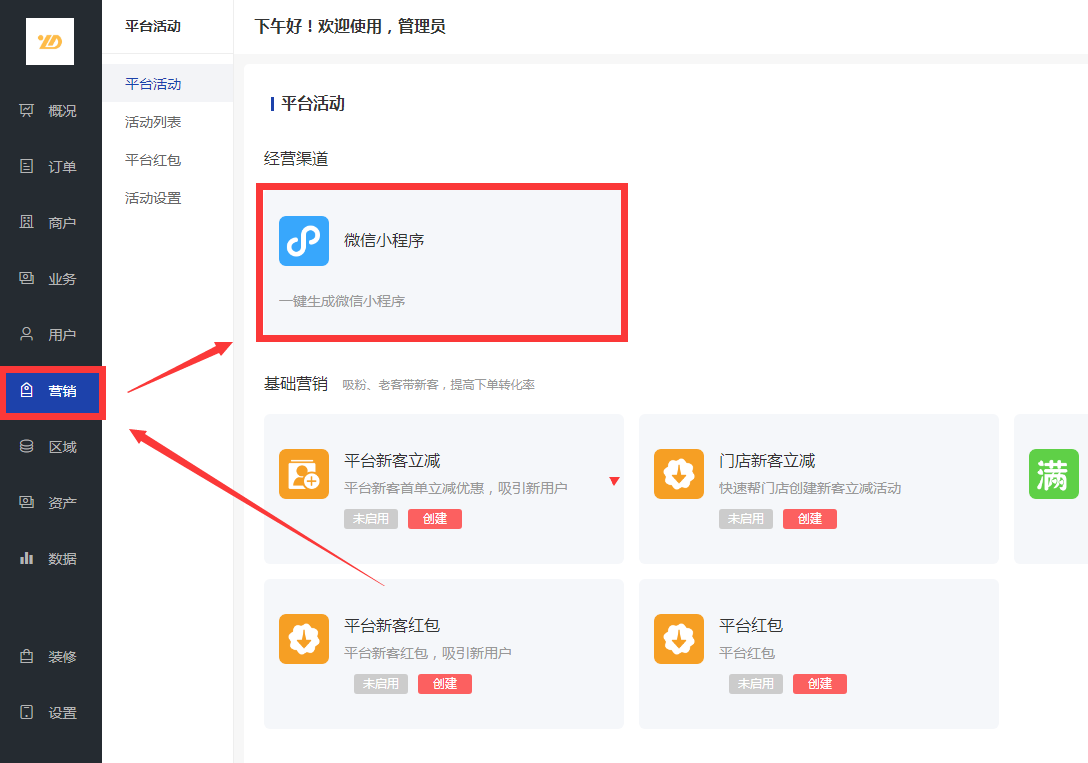Open the 数据 data chart icon
The width and height of the screenshot is (1088, 763).
26,558
